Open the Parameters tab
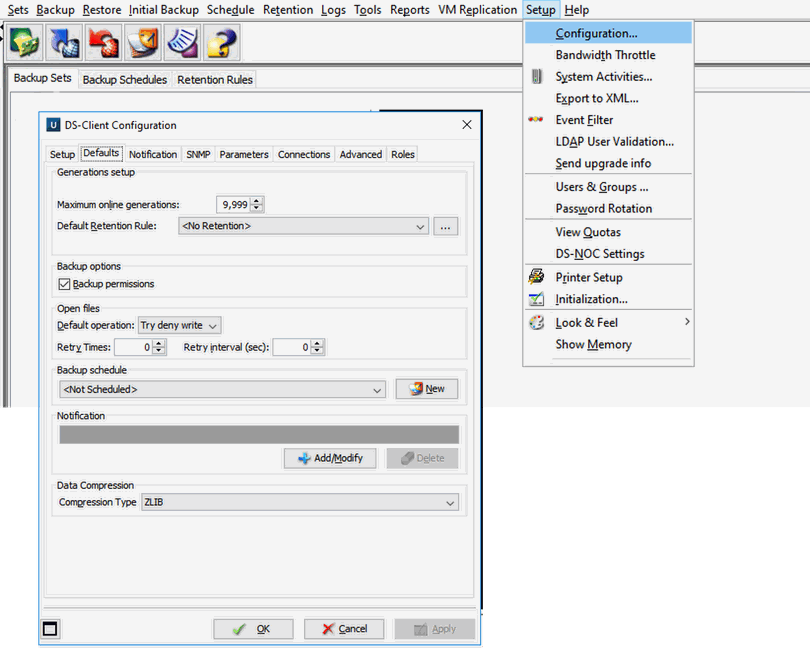The height and width of the screenshot is (648, 810). 244,155
